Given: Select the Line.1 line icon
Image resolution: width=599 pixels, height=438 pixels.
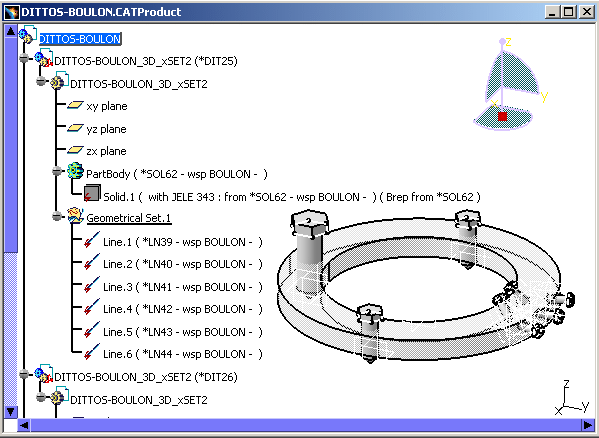Looking at the screenshot, I should (x=92, y=240).
